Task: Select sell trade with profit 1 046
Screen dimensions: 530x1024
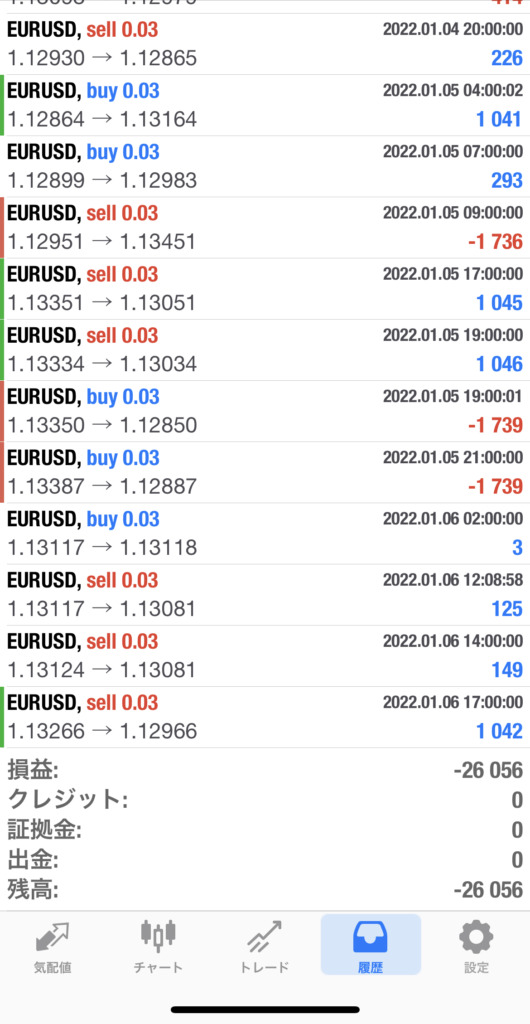Action: 265,350
